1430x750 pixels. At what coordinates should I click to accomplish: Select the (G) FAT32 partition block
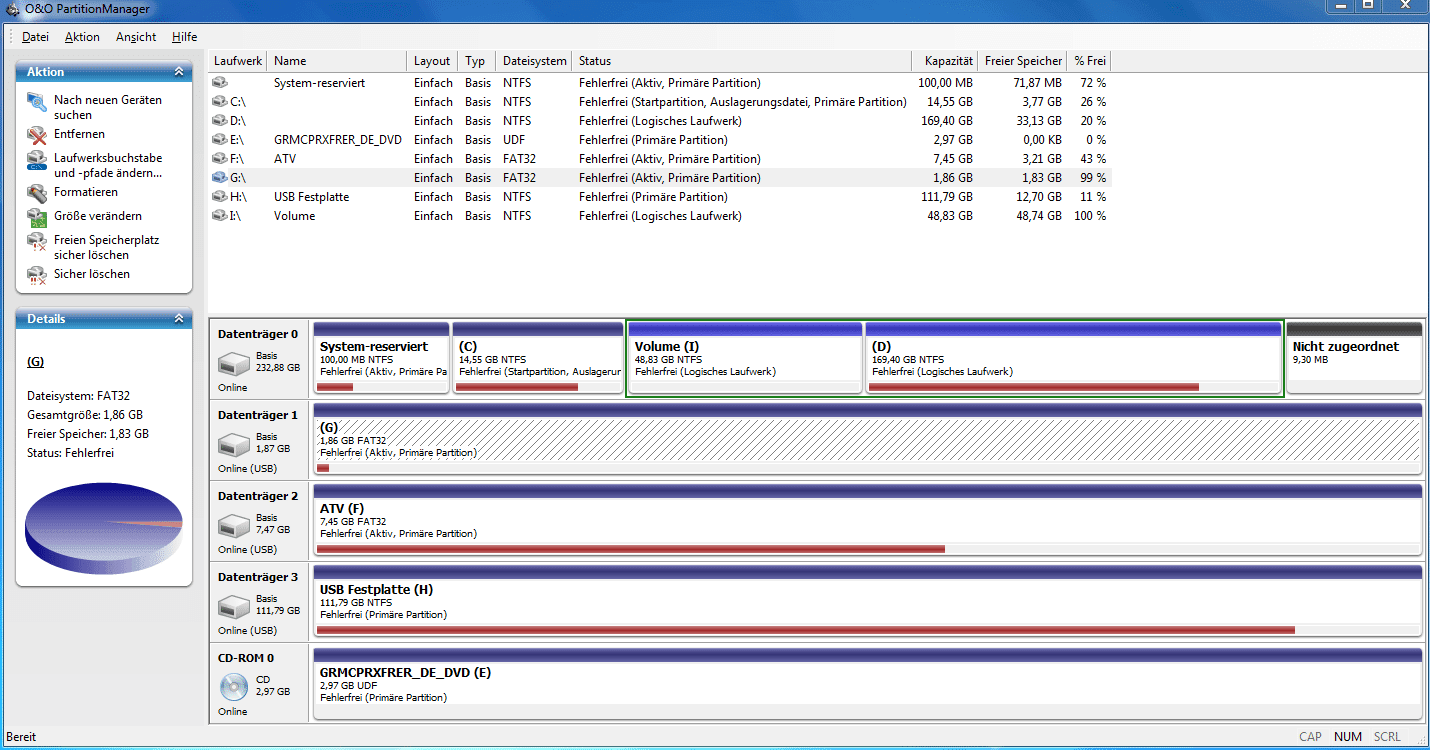click(x=867, y=439)
